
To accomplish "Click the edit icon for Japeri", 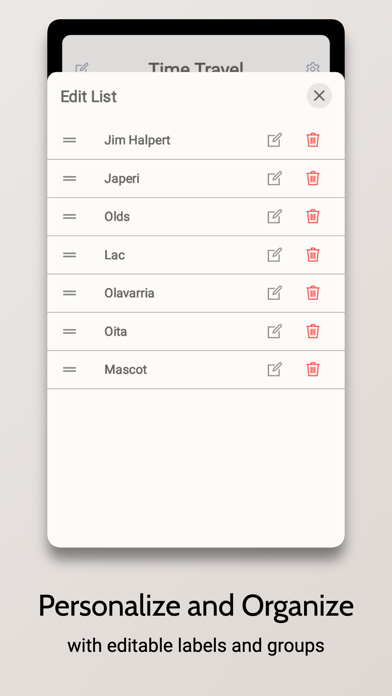I will point(274,178).
